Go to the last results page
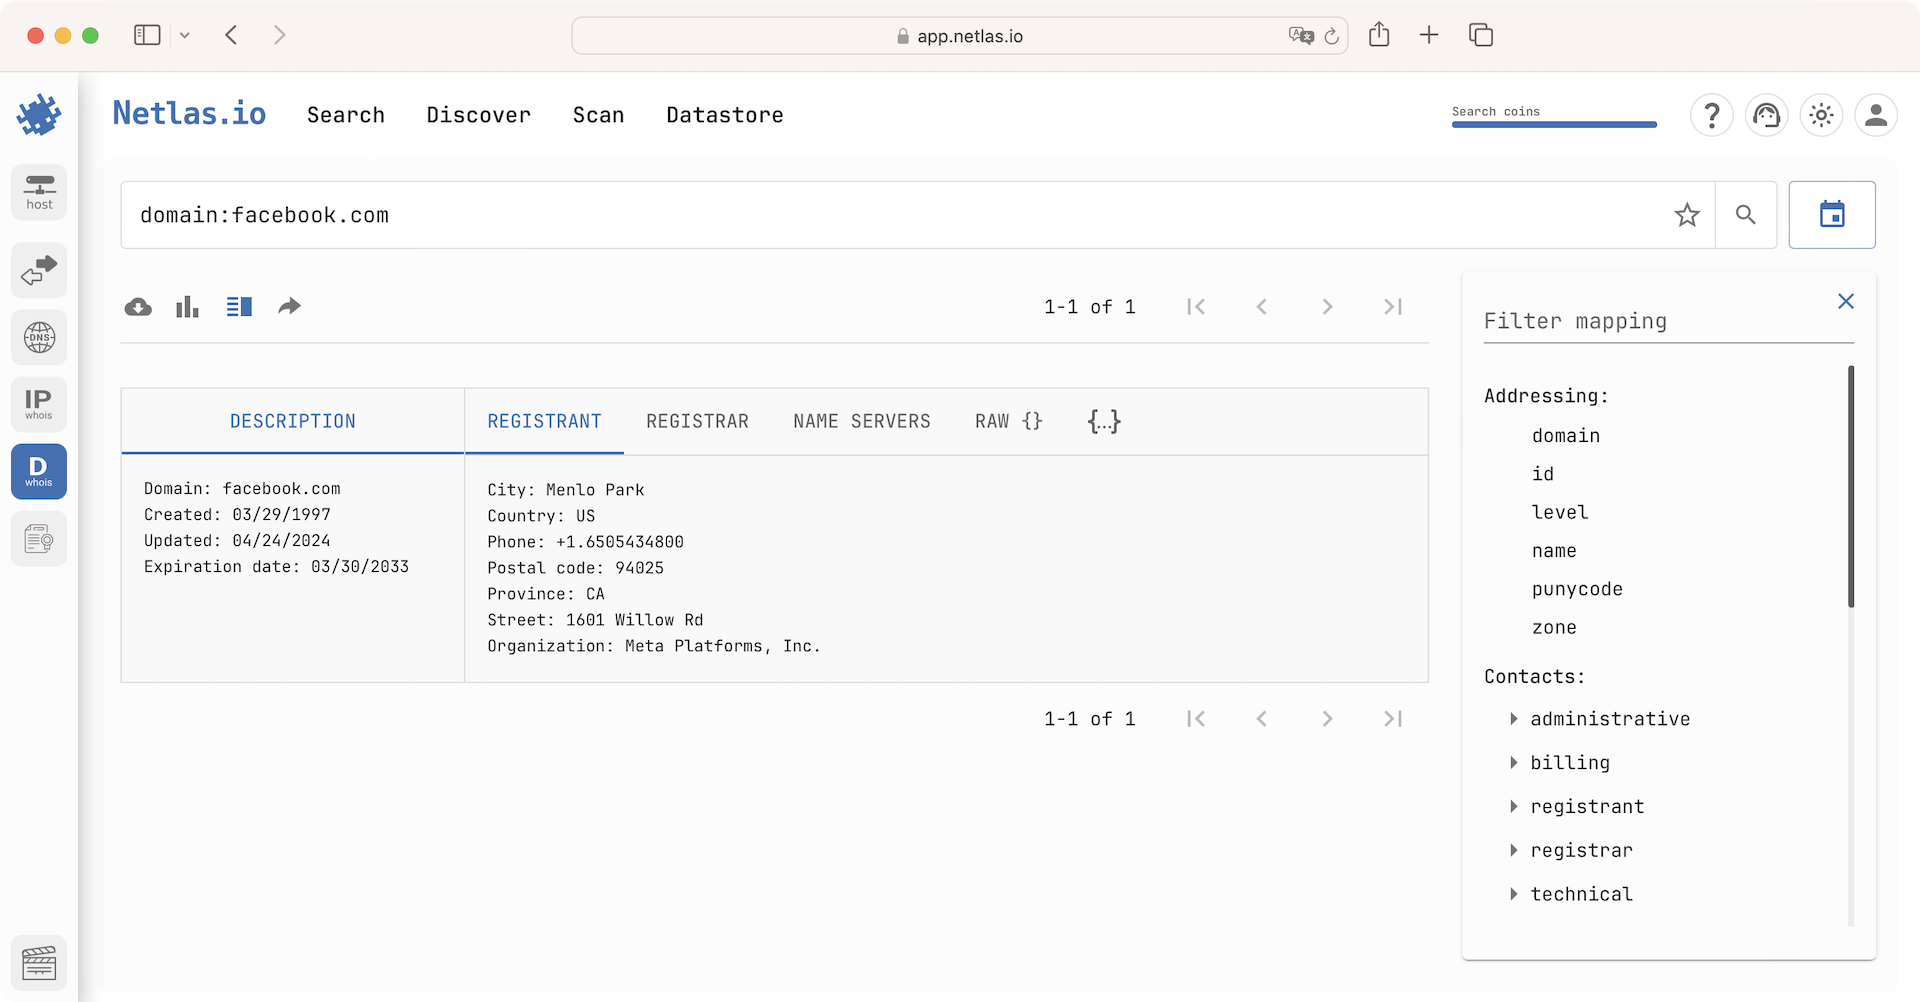This screenshot has height=1002, width=1920. [x=1392, y=306]
